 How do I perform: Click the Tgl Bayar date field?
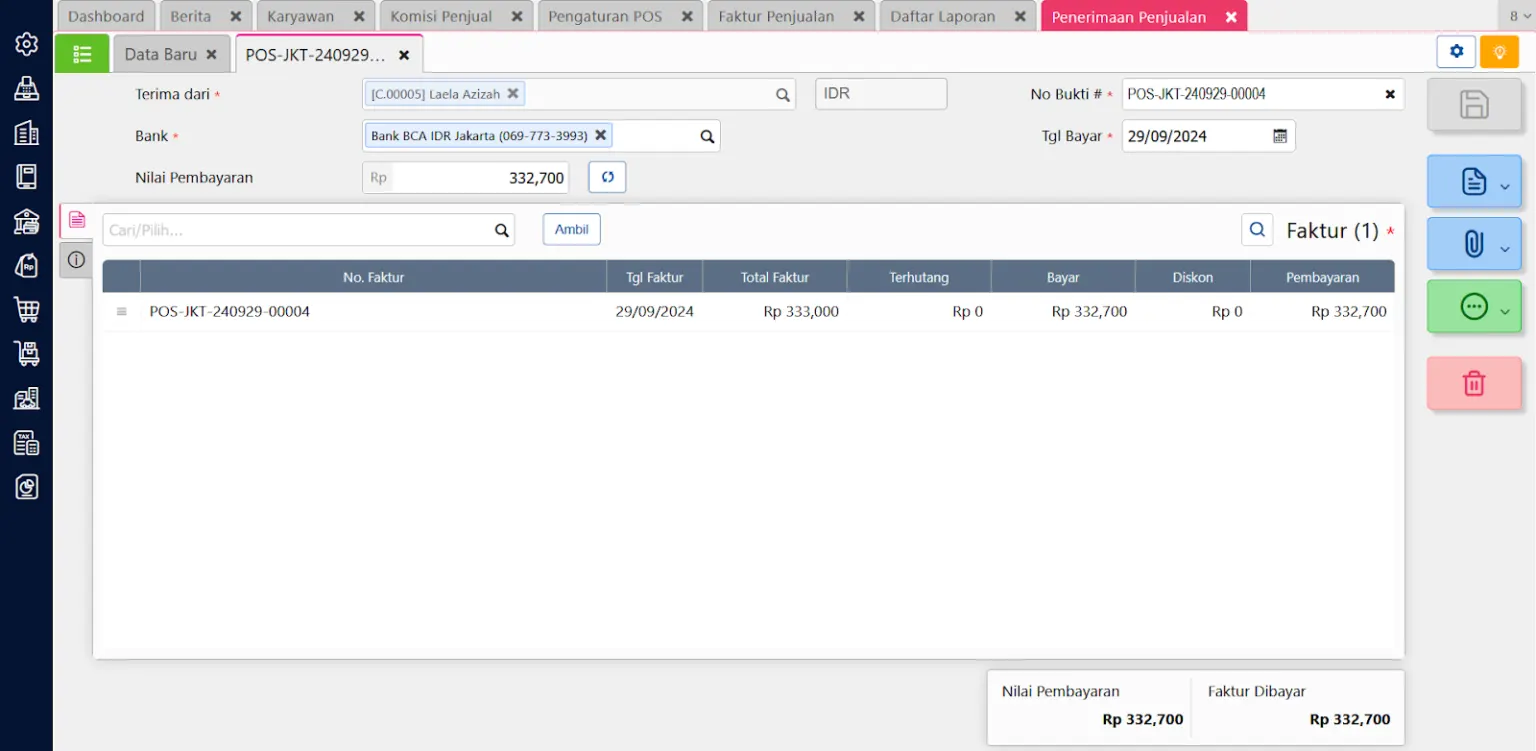pos(1208,136)
